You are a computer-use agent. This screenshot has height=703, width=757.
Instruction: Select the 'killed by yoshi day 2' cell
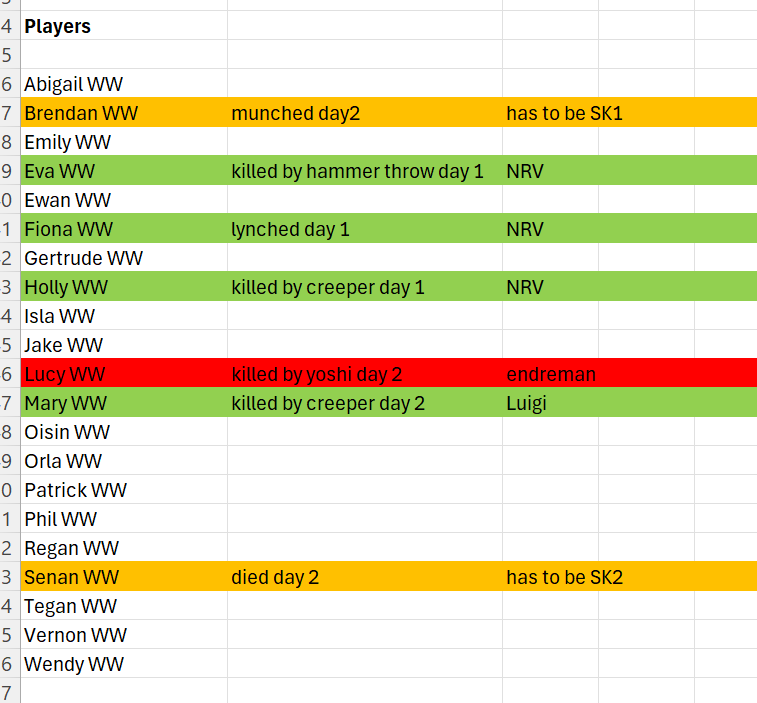click(x=365, y=373)
